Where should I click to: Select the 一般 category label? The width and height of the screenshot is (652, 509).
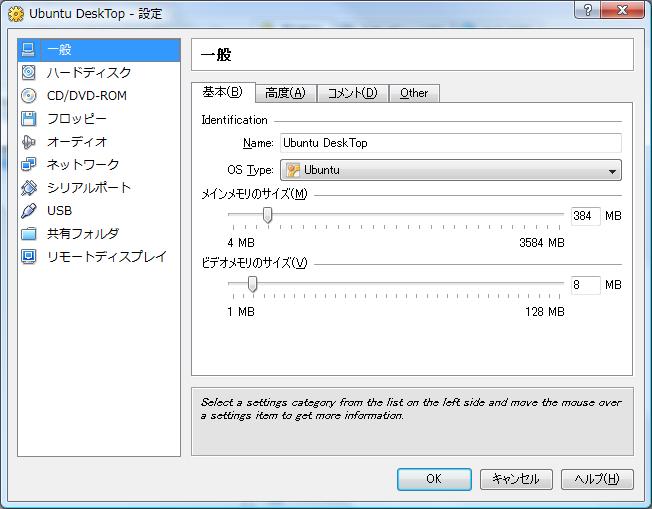pos(59,49)
